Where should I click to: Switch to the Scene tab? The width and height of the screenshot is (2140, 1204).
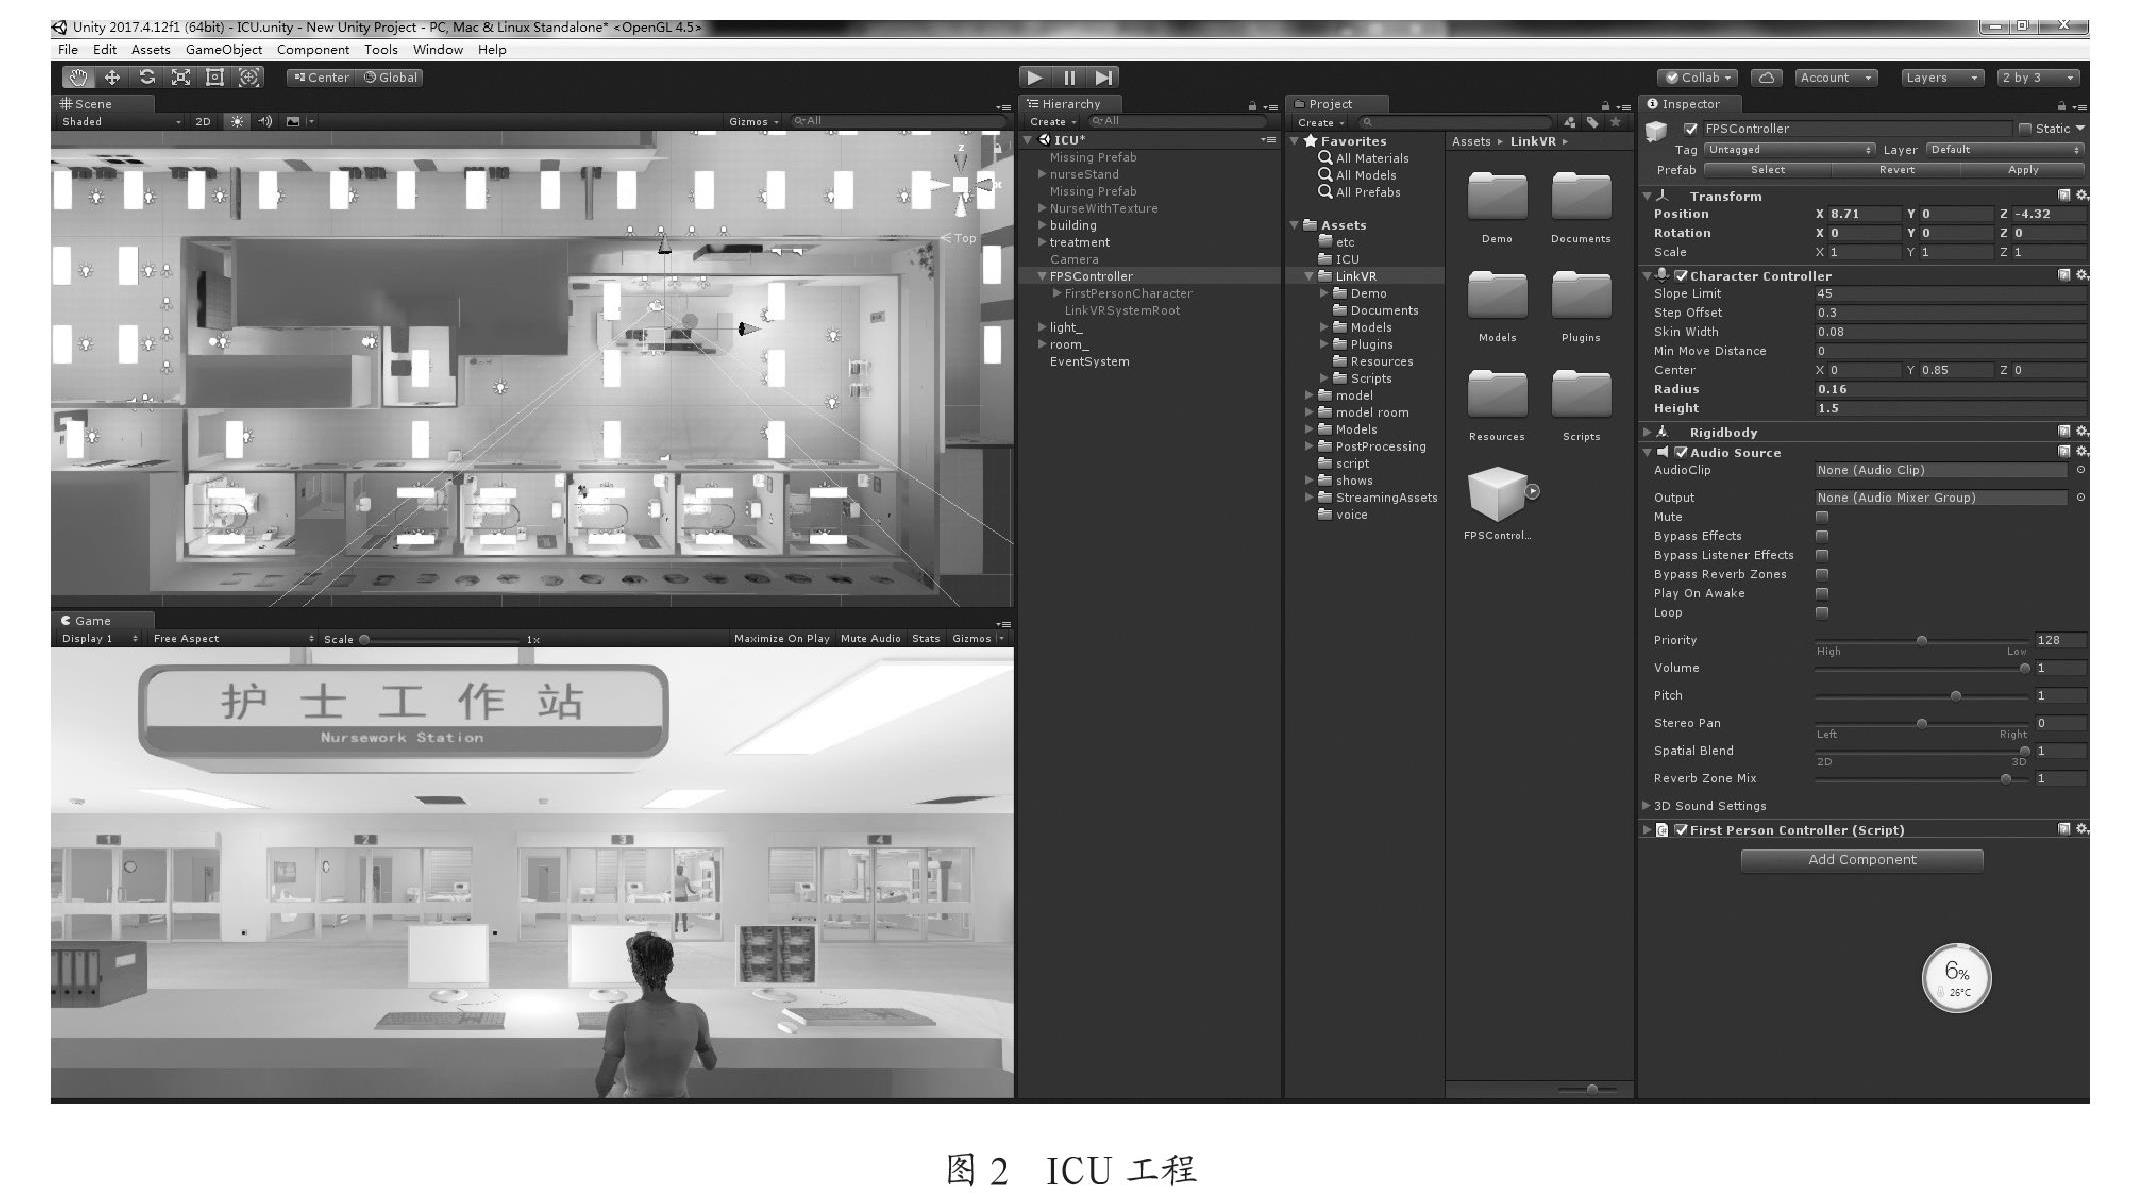(101, 103)
